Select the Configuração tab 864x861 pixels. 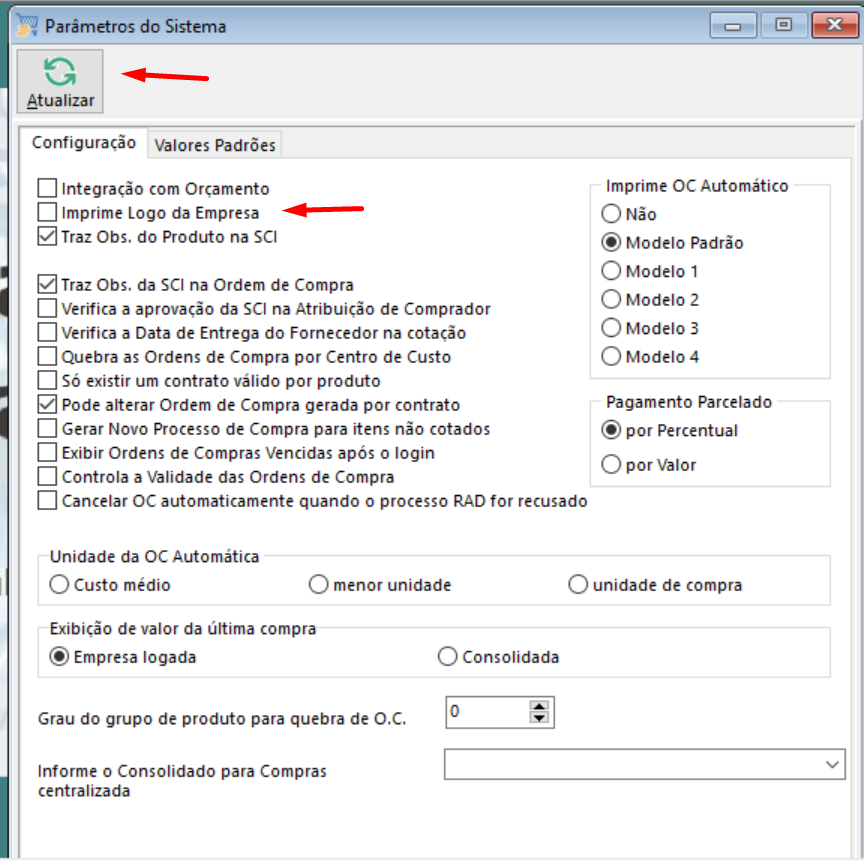click(x=84, y=143)
